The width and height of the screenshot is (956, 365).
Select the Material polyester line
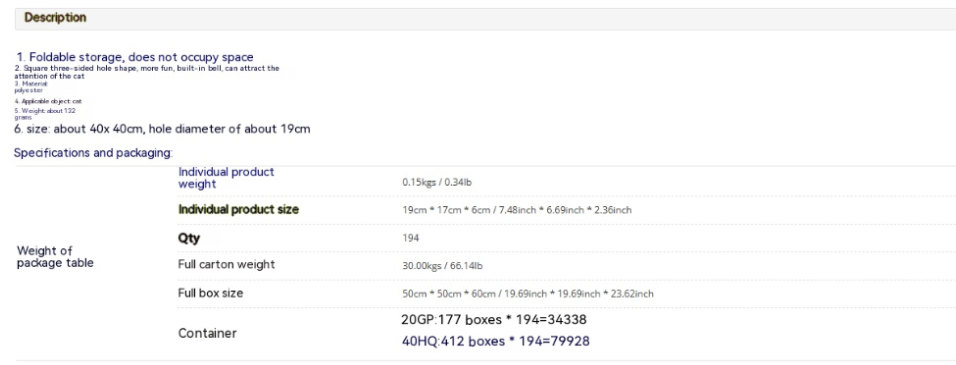[29, 87]
